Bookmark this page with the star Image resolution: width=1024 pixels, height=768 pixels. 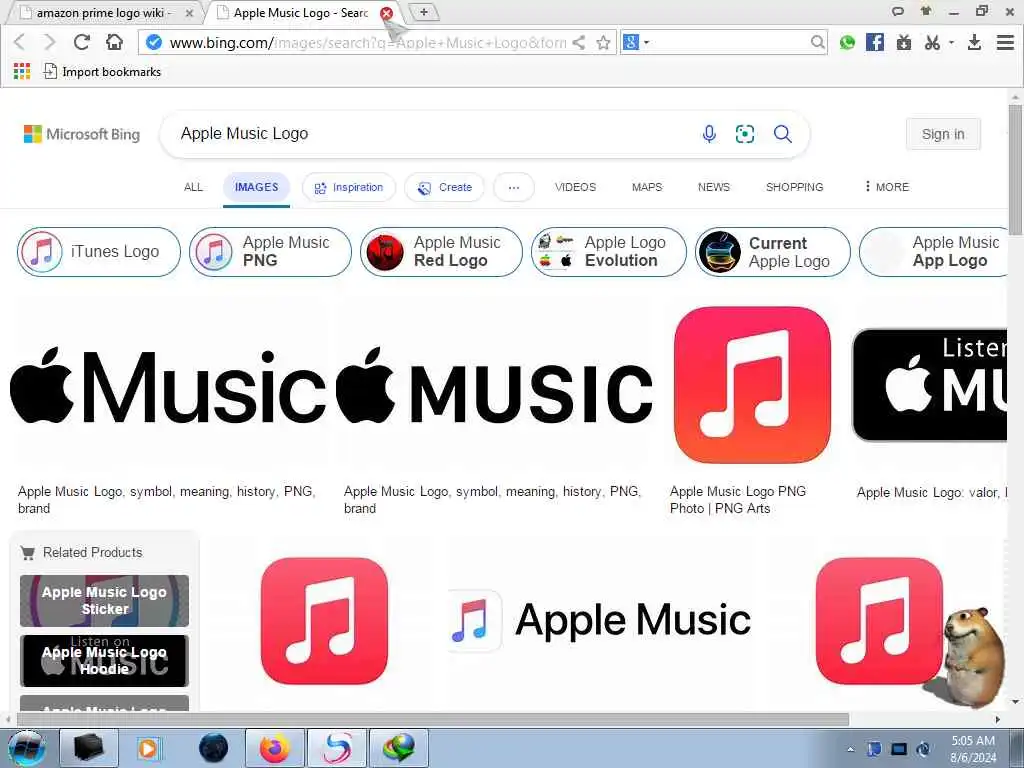pyautogui.click(x=603, y=42)
